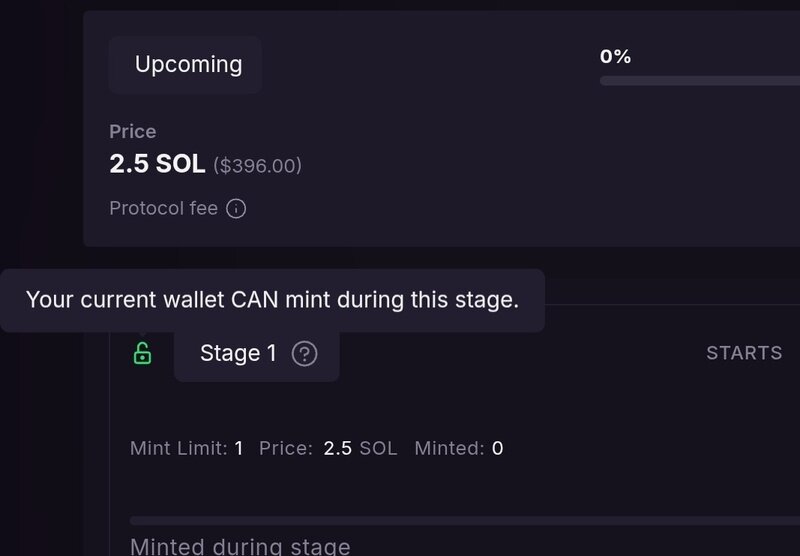The height and width of the screenshot is (556, 800).
Task: Click the "Price" heading above 2.5 SOL
Action: coord(133,131)
